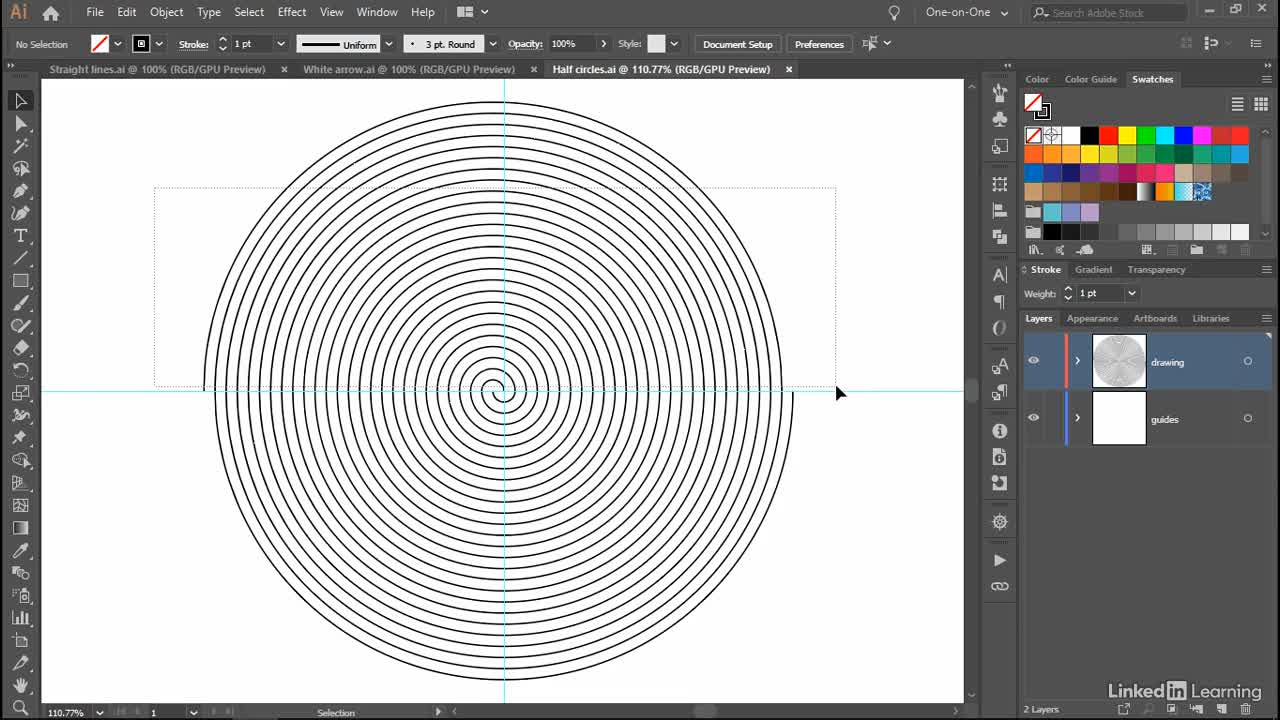Select the Direct Selection tool
Screen dimensions: 1280x720
point(20,124)
